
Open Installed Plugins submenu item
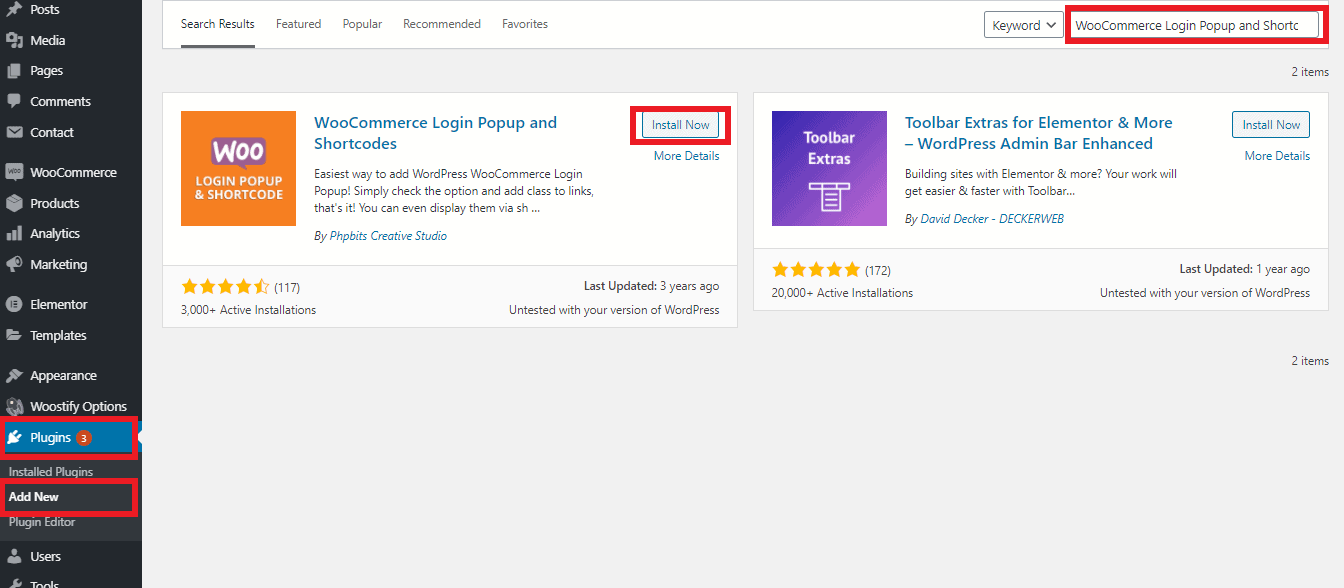[51, 472]
